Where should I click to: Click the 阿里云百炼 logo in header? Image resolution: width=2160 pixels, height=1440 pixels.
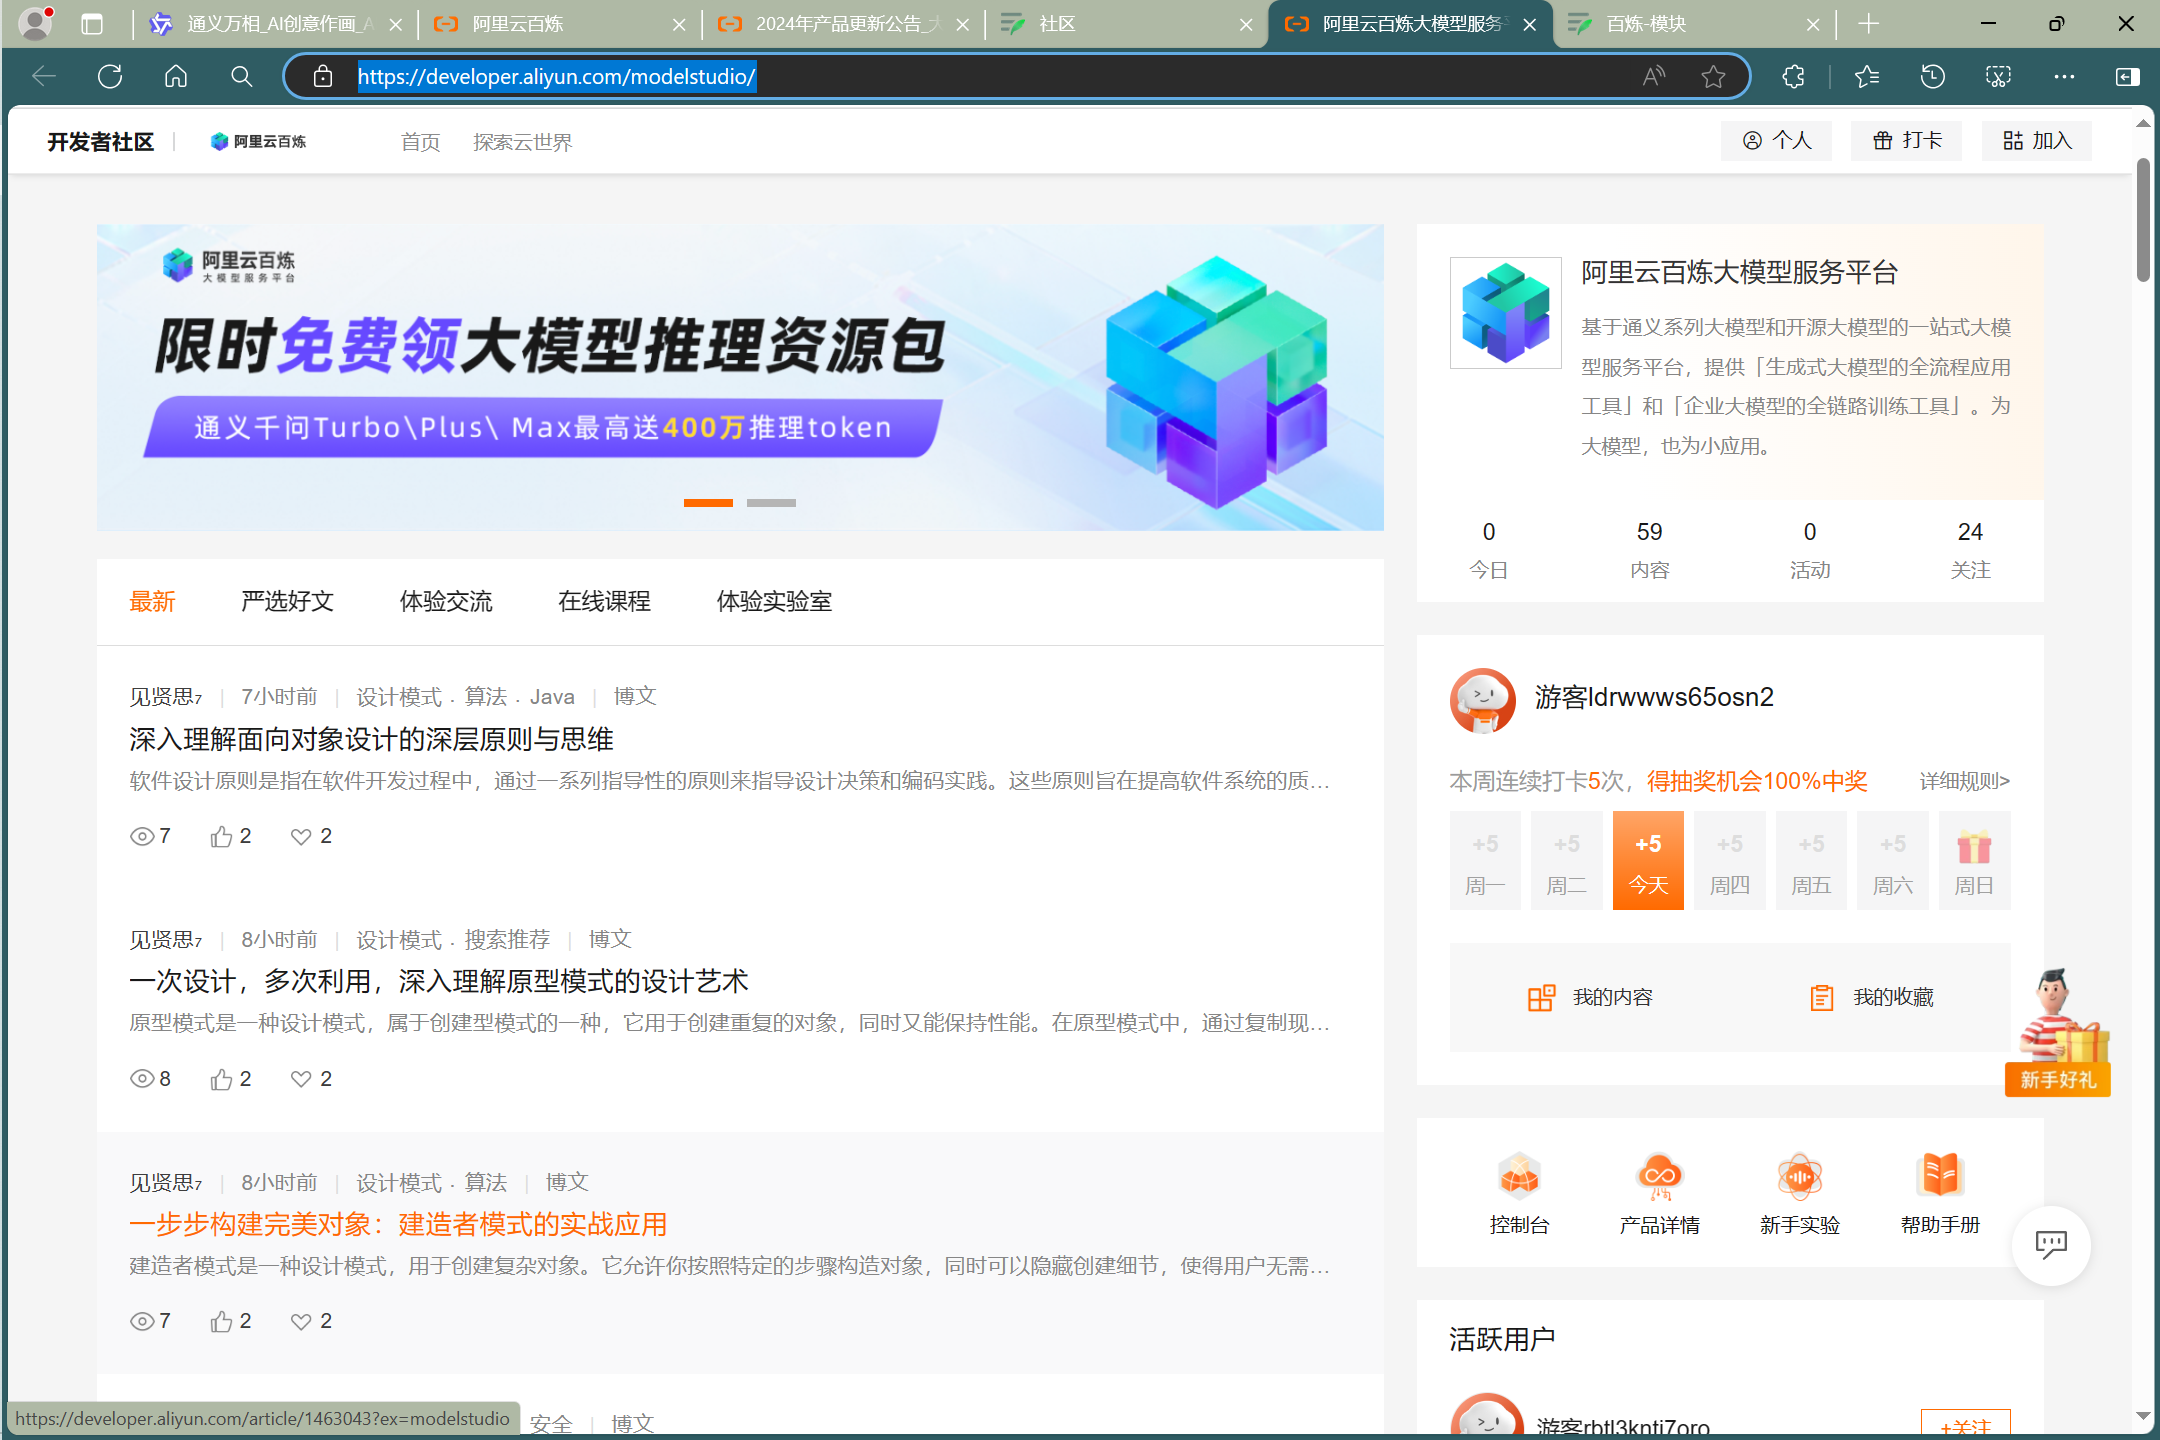[258, 142]
